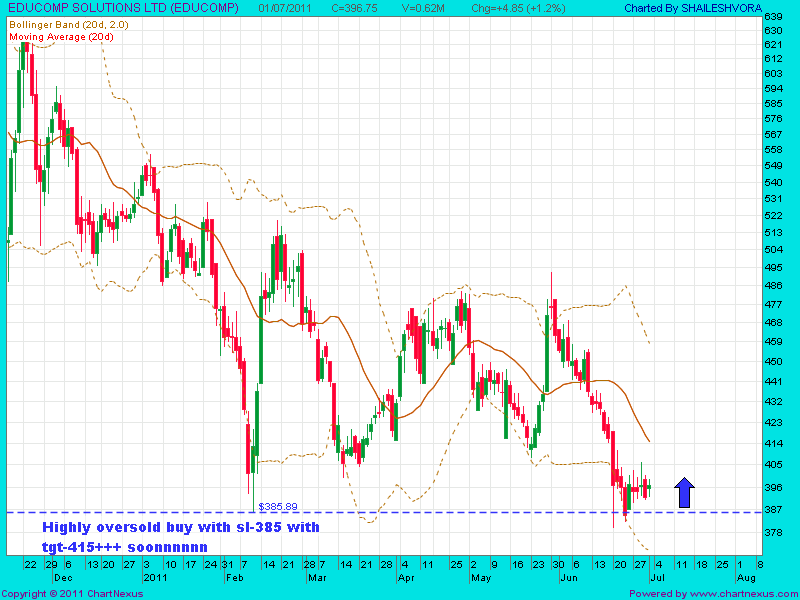Click the 441 price axis label
Image resolution: width=800 pixels, height=600 pixels.
(x=773, y=381)
